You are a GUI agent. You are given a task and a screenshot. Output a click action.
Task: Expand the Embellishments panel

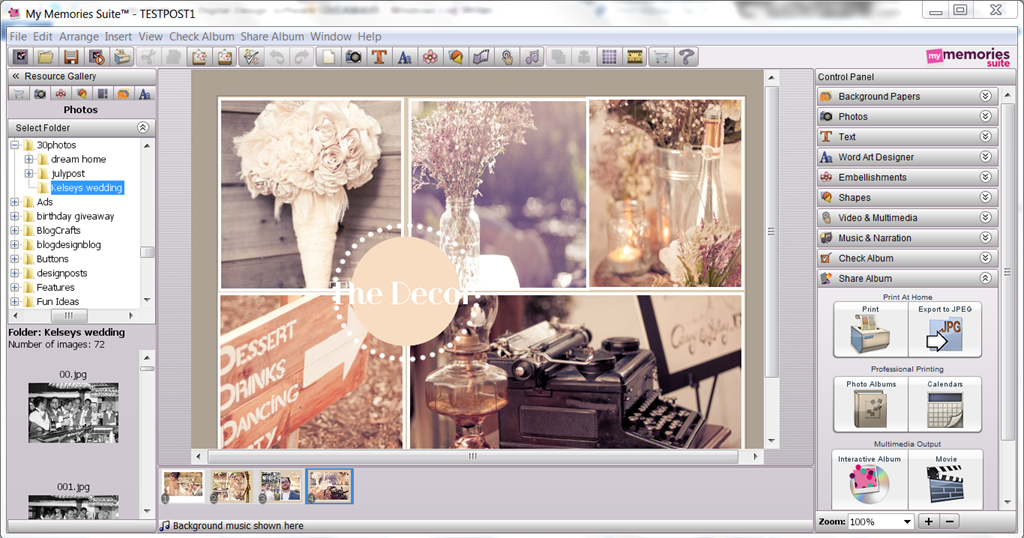click(985, 177)
